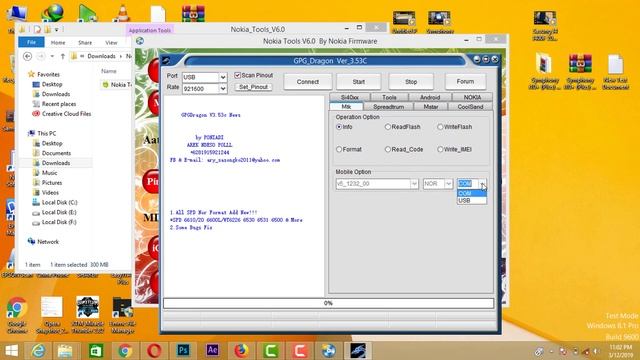Select the ReadFlash operation option
The width and height of the screenshot is (640, 360).
pyautogui.click(x=388, y=127)
